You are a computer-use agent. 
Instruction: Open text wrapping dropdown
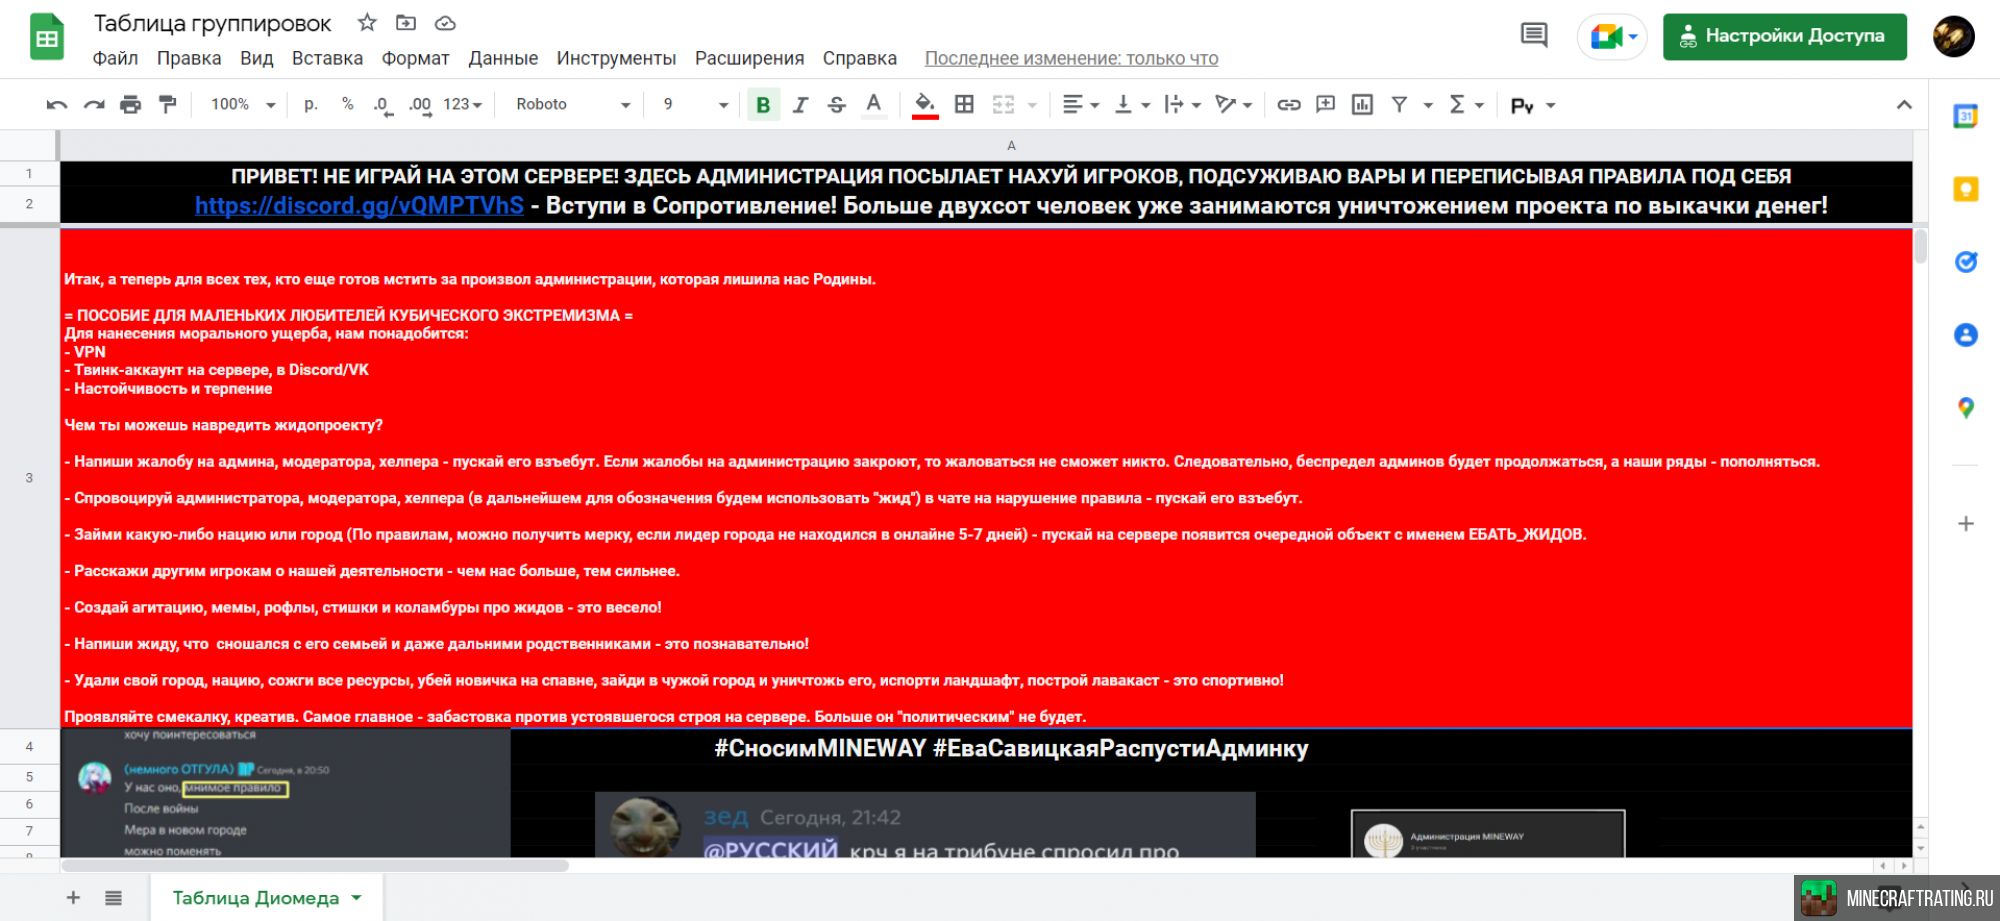click(1183, 104)
